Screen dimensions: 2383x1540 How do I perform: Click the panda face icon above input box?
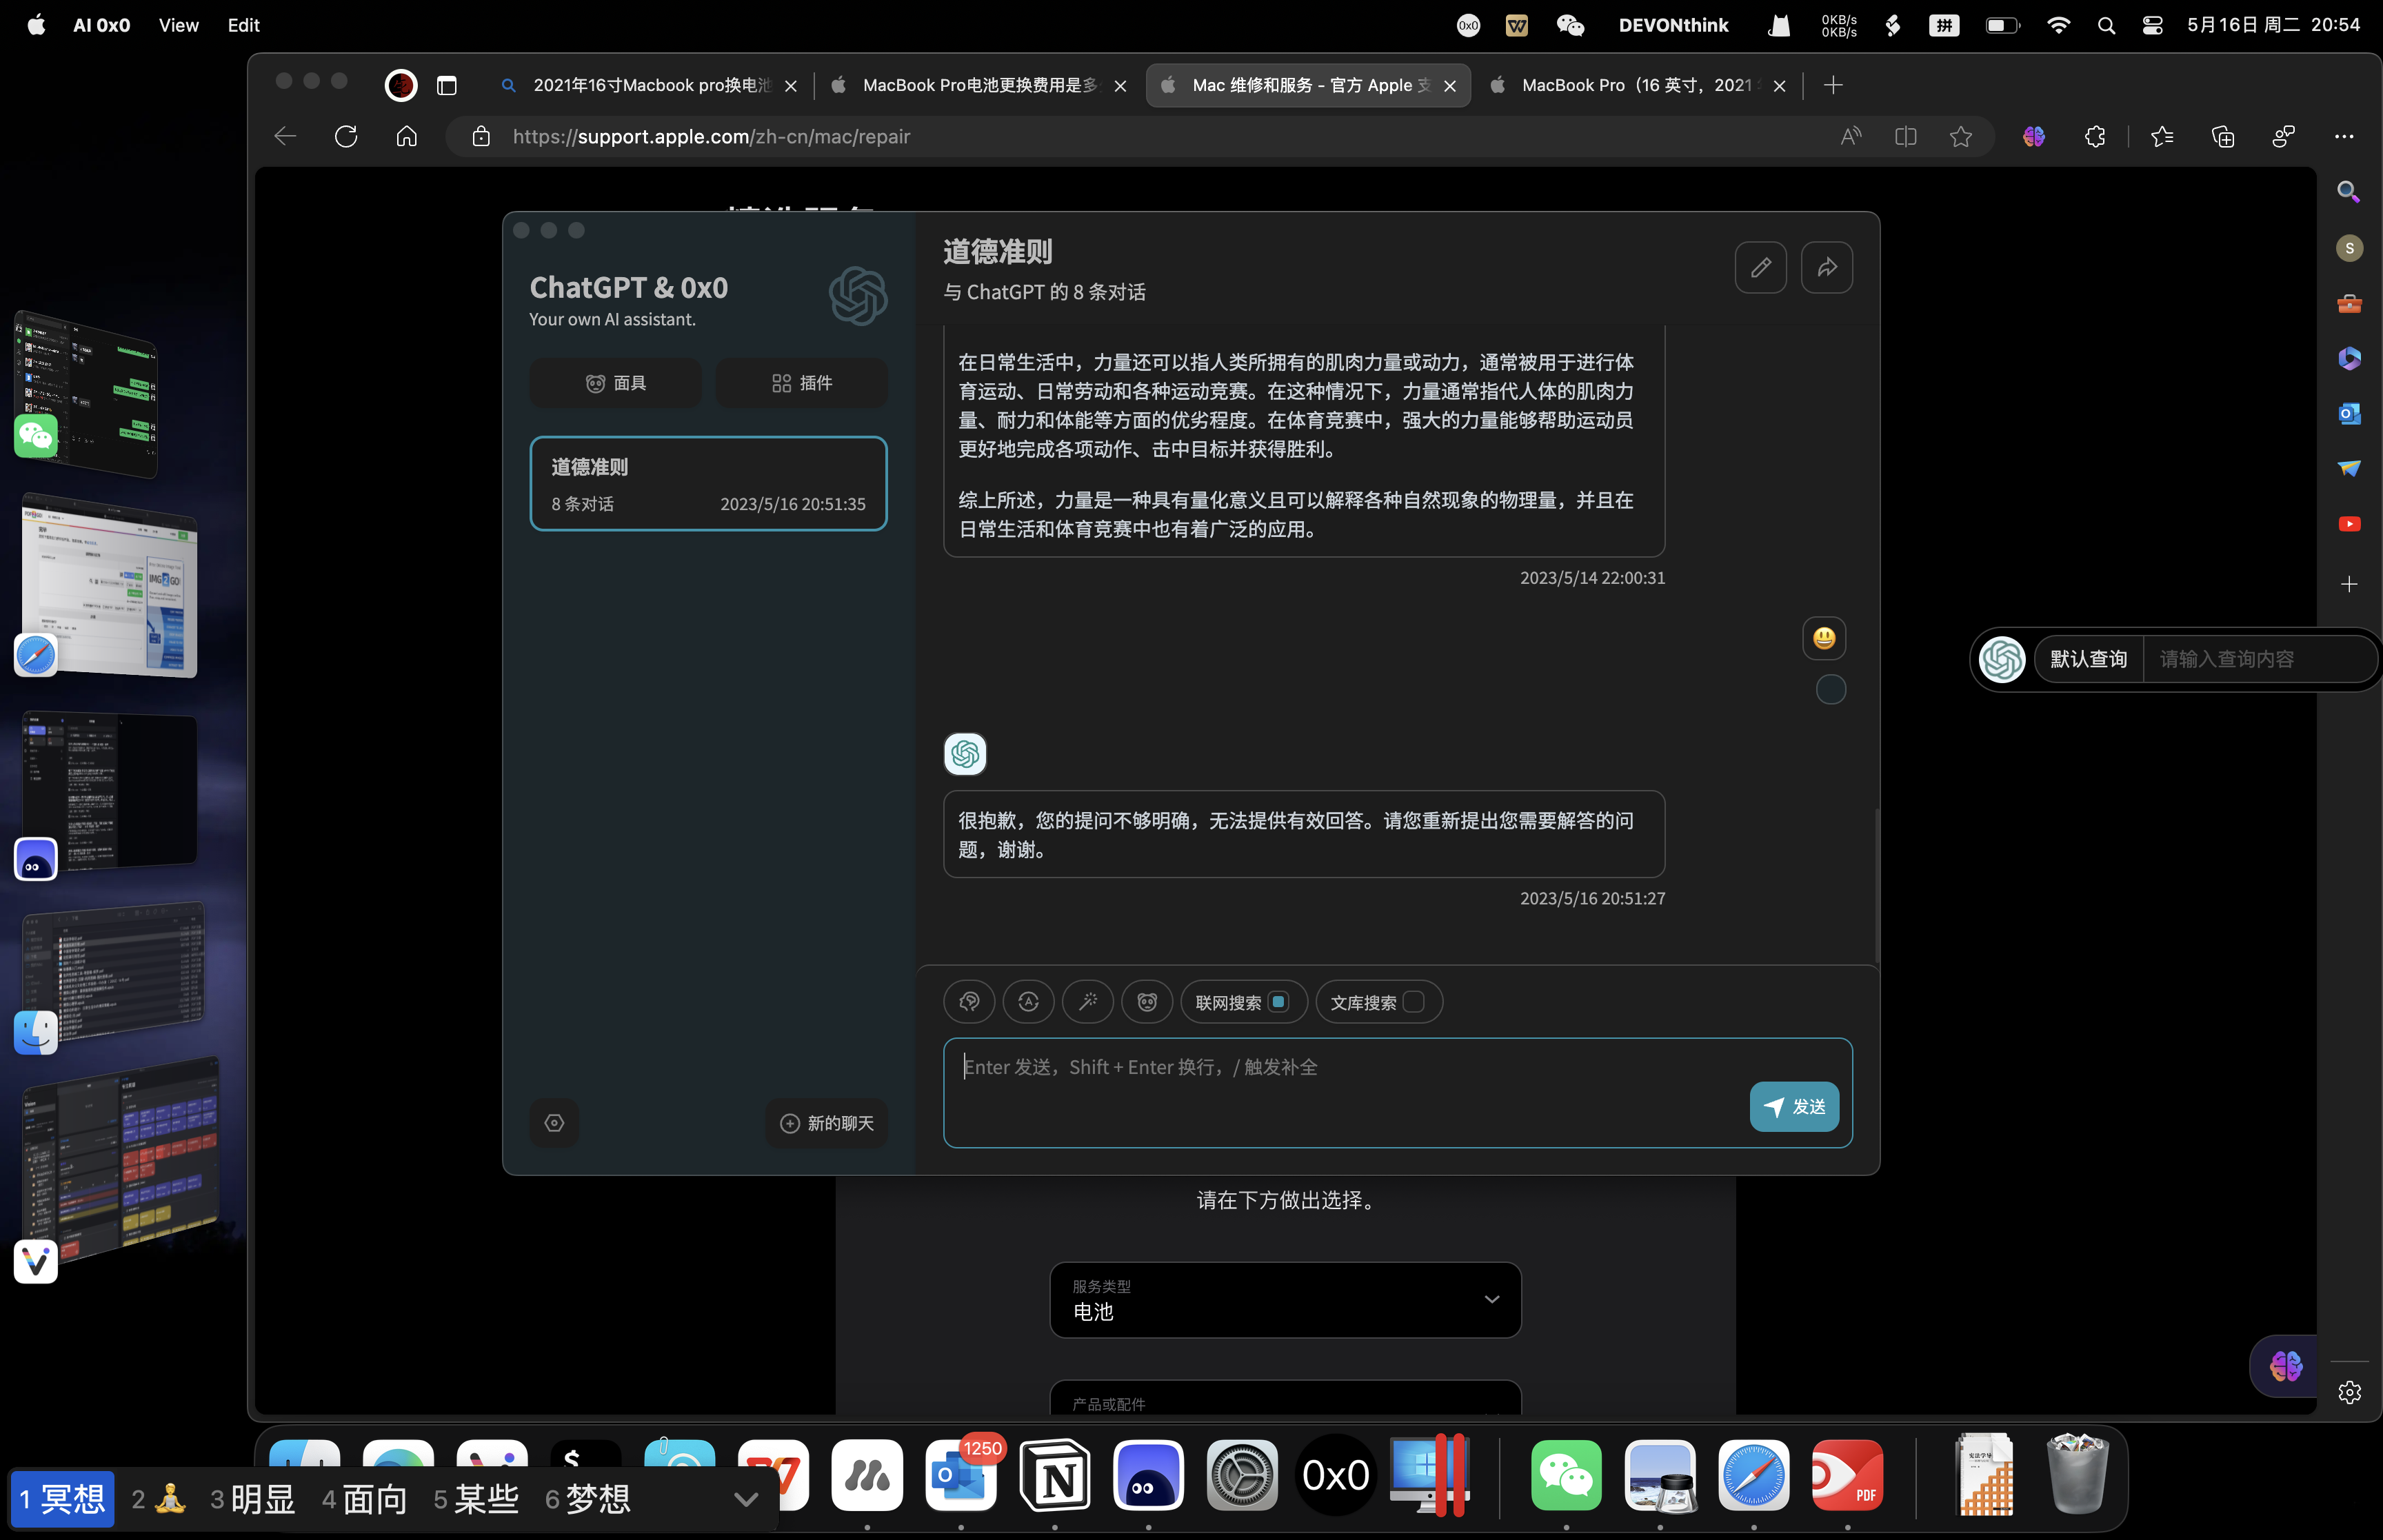point(1147,1001)
